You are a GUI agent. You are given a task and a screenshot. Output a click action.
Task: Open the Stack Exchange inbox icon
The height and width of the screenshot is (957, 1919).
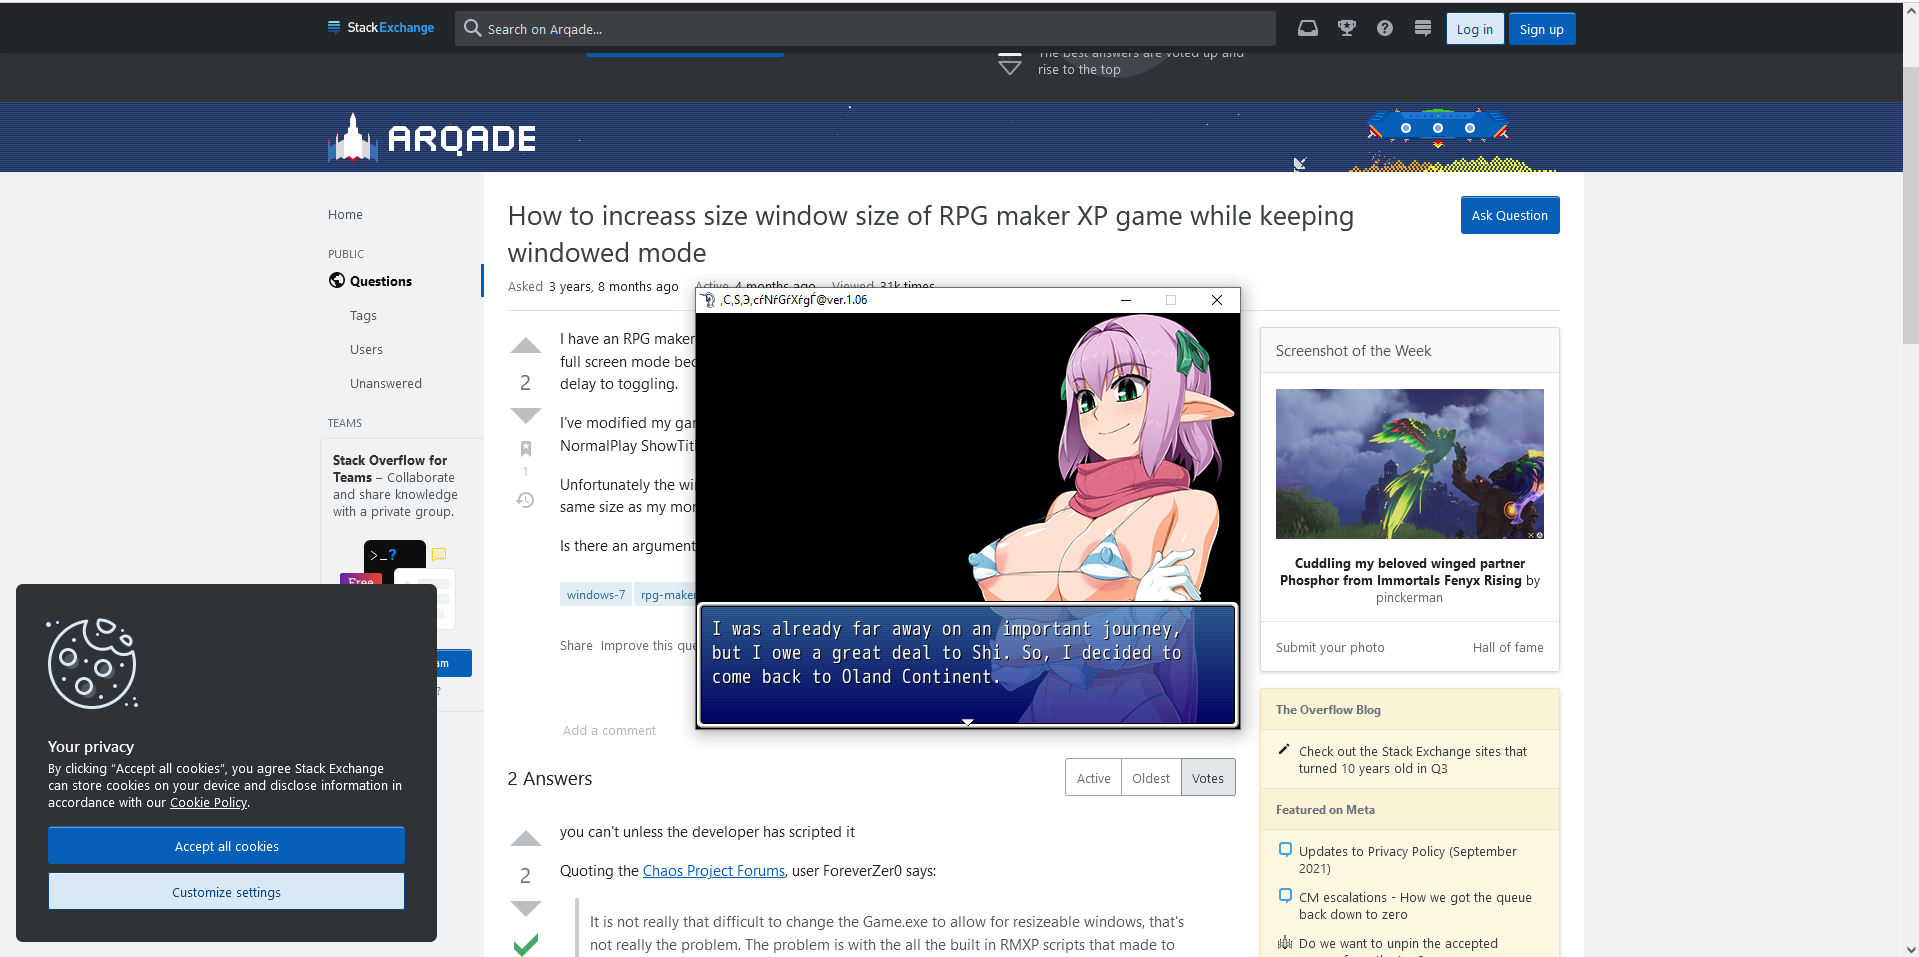1307,28
